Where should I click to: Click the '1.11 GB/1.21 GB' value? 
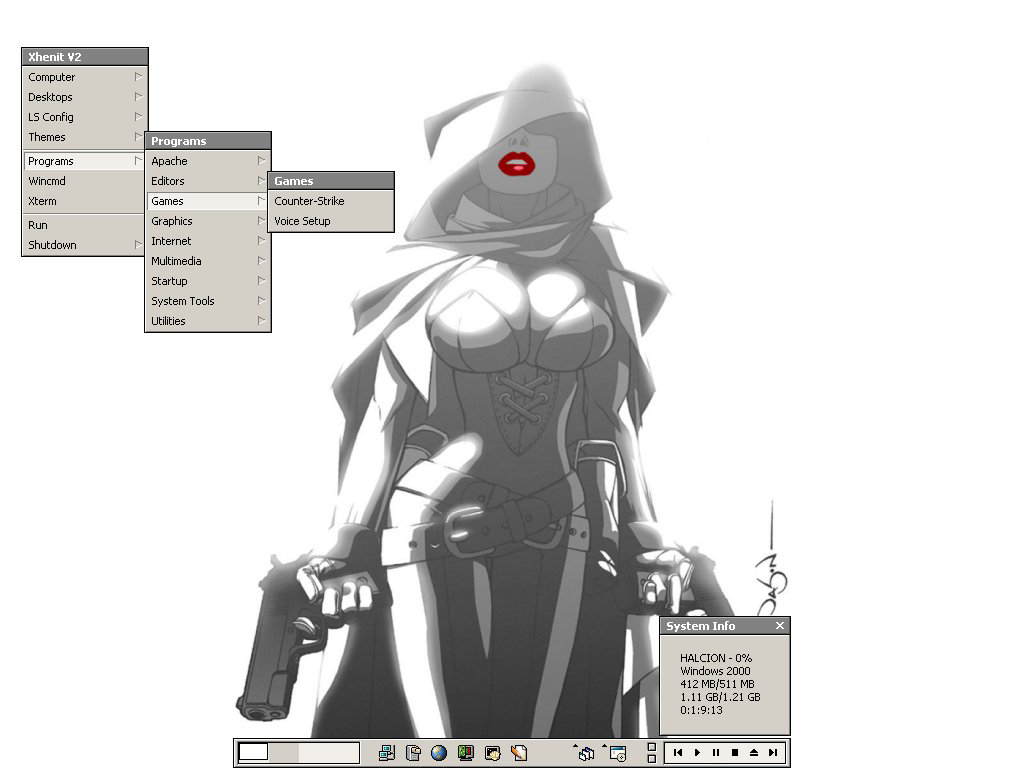pos(720,697)
